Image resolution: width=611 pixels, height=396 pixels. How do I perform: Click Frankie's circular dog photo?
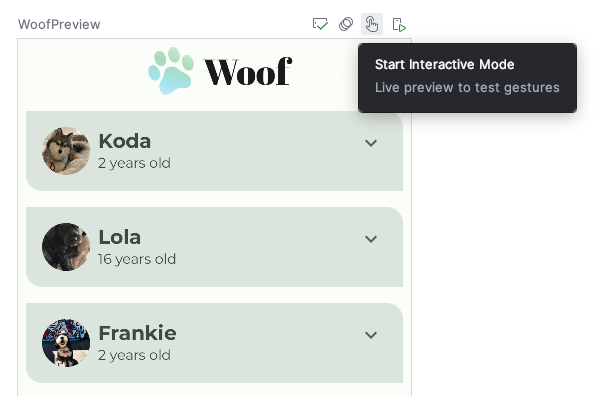tap(66, 343)
